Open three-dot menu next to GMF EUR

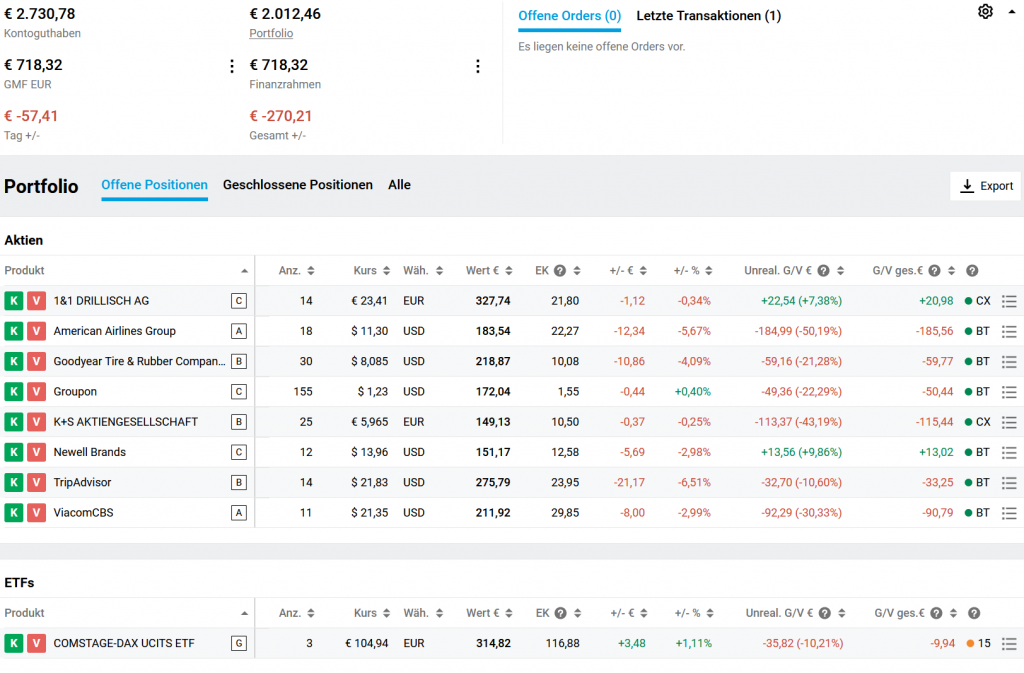click(232, 66)
